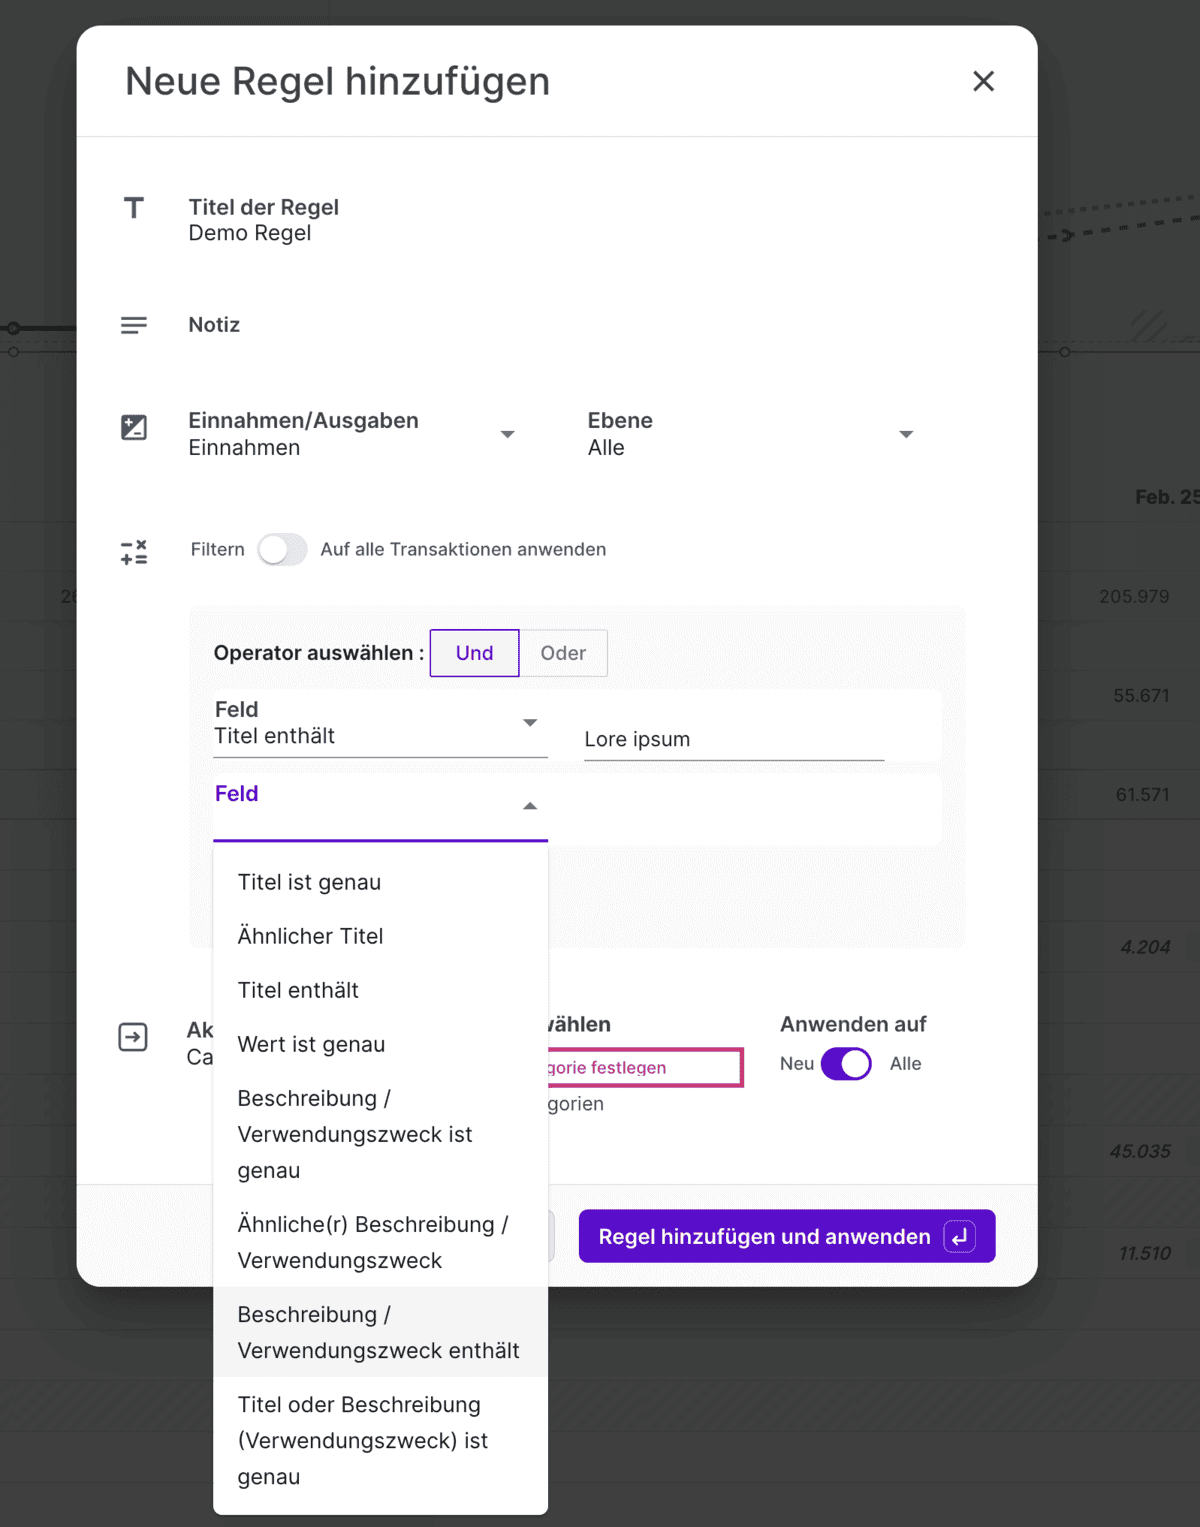Click the title 'T' icon
The width and height of the screenshot is (1200, 1527).
(x=134, y=208)
